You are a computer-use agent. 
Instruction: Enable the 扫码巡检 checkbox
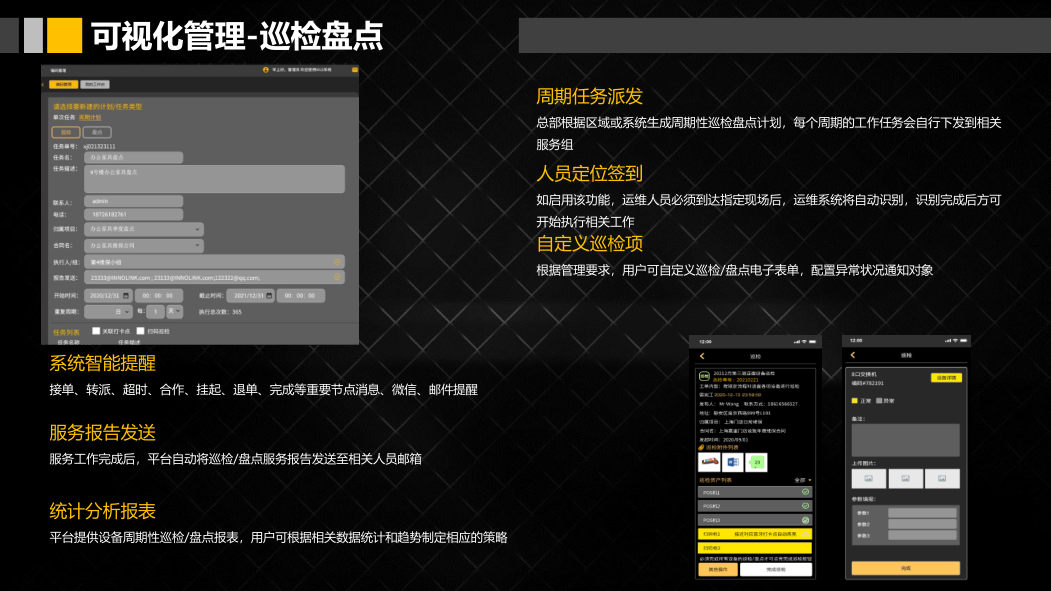(139, 329)
